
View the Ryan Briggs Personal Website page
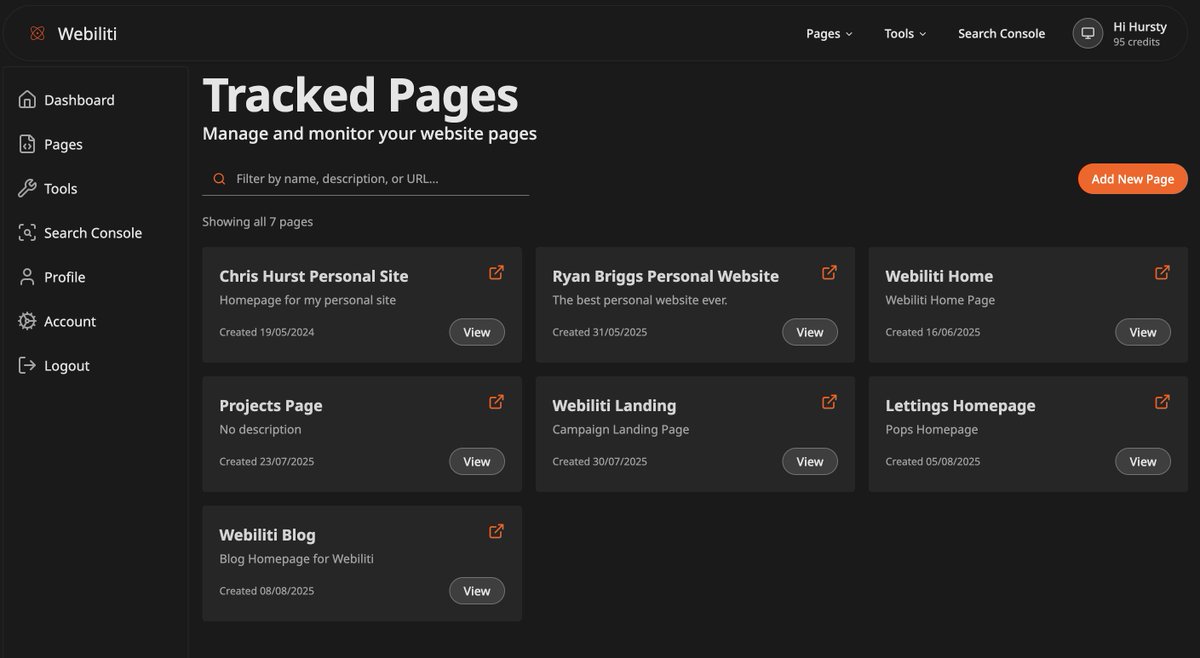tap(810, 332)
